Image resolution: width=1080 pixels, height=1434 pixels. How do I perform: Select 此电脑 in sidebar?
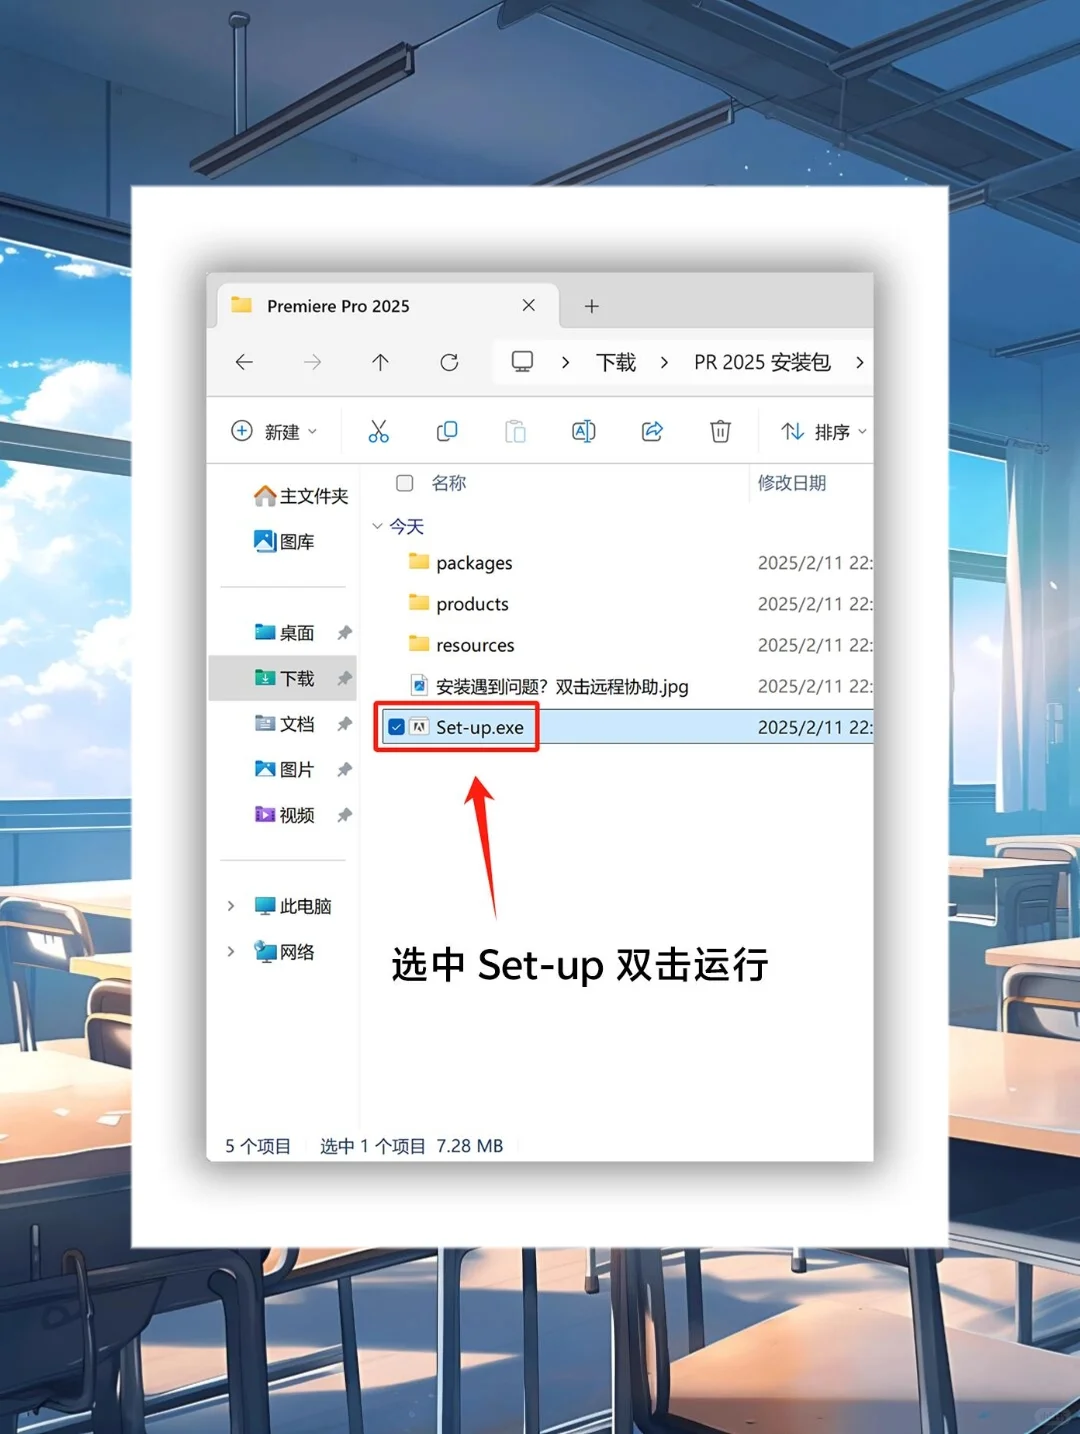[293, 906]
